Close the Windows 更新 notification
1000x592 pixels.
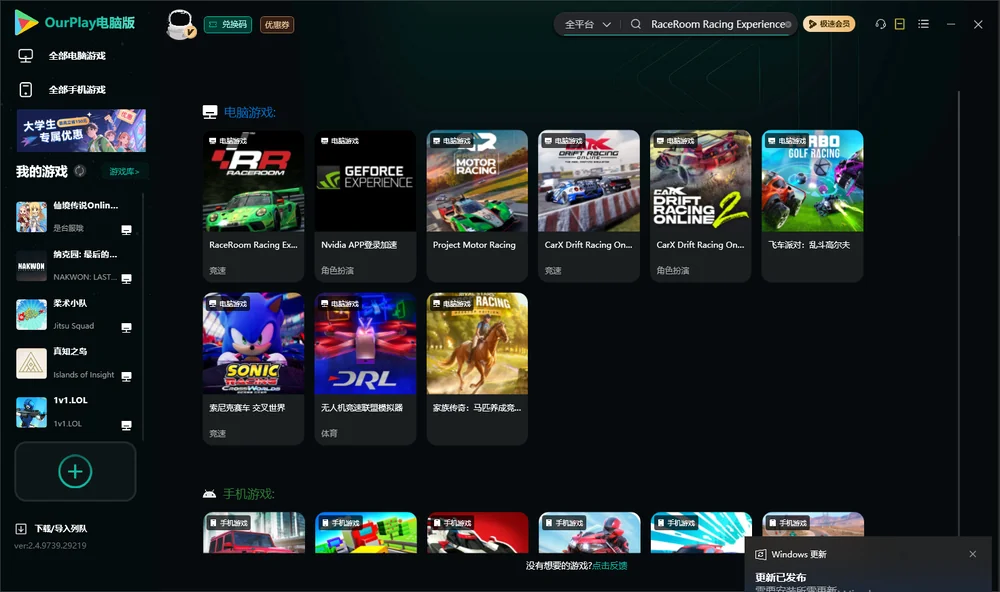973,554
